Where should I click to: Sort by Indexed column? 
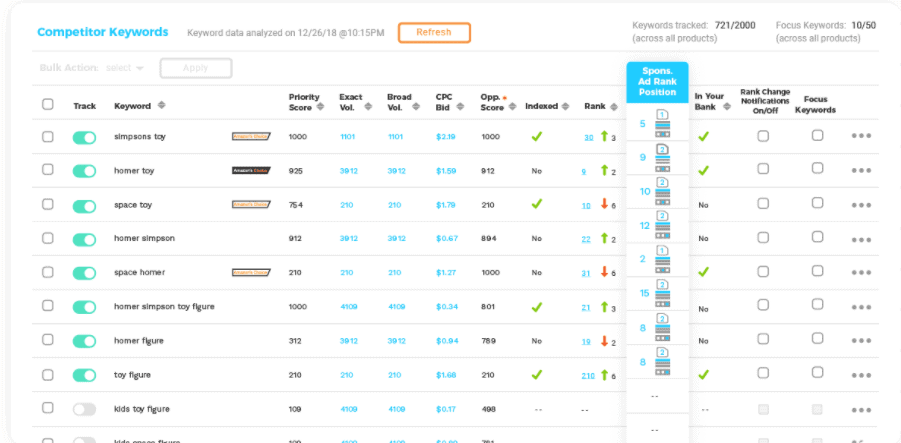pyautogui.click(x=565, y=106)
